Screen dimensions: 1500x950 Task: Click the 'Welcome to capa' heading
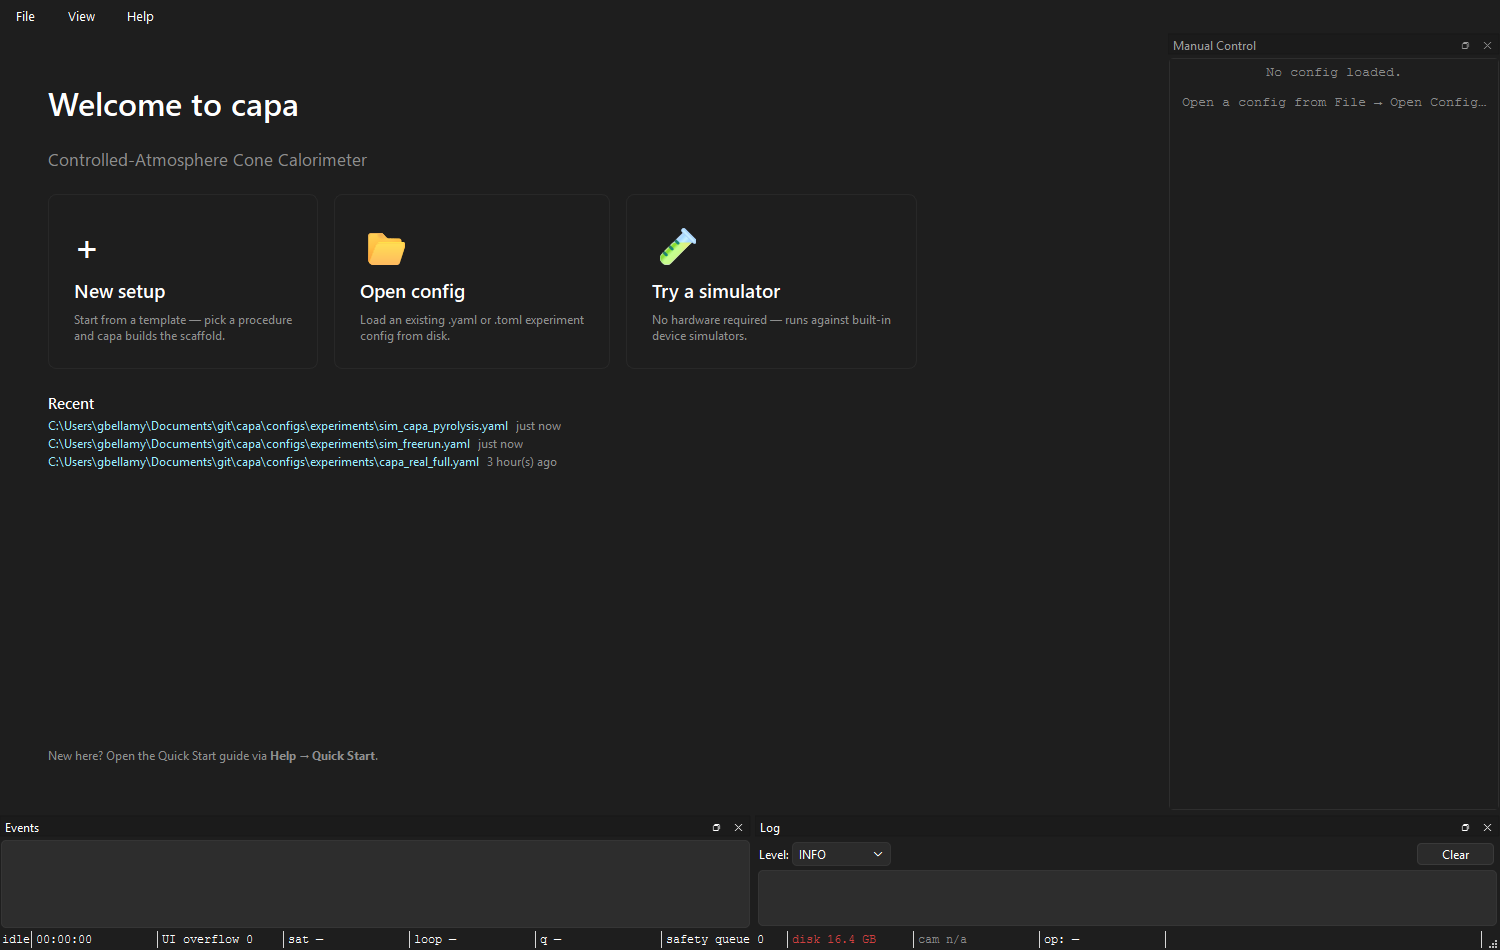173,105
